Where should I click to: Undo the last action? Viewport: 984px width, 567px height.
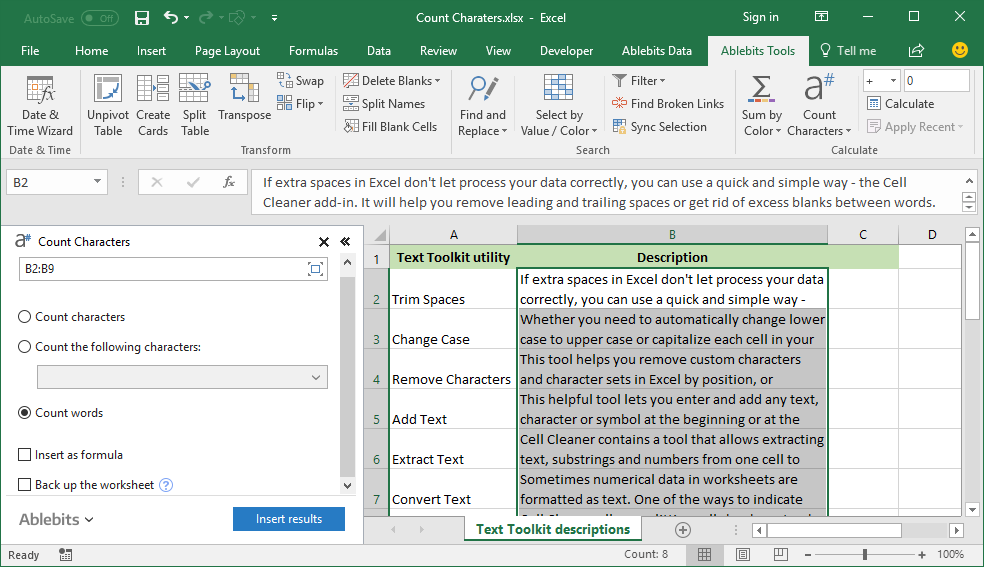[x=171, y=18]
